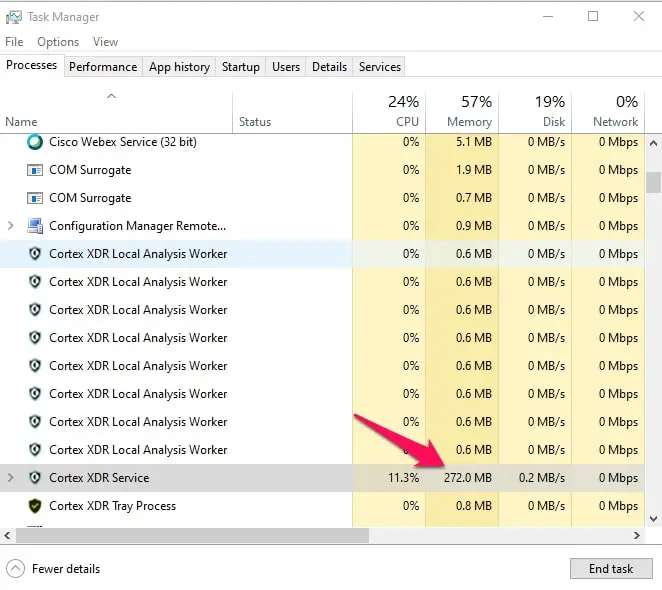Click the Configuration Manager Remote icon
Image resolution: width=662 pixels, height=590 pixels.
click(35, 226)
